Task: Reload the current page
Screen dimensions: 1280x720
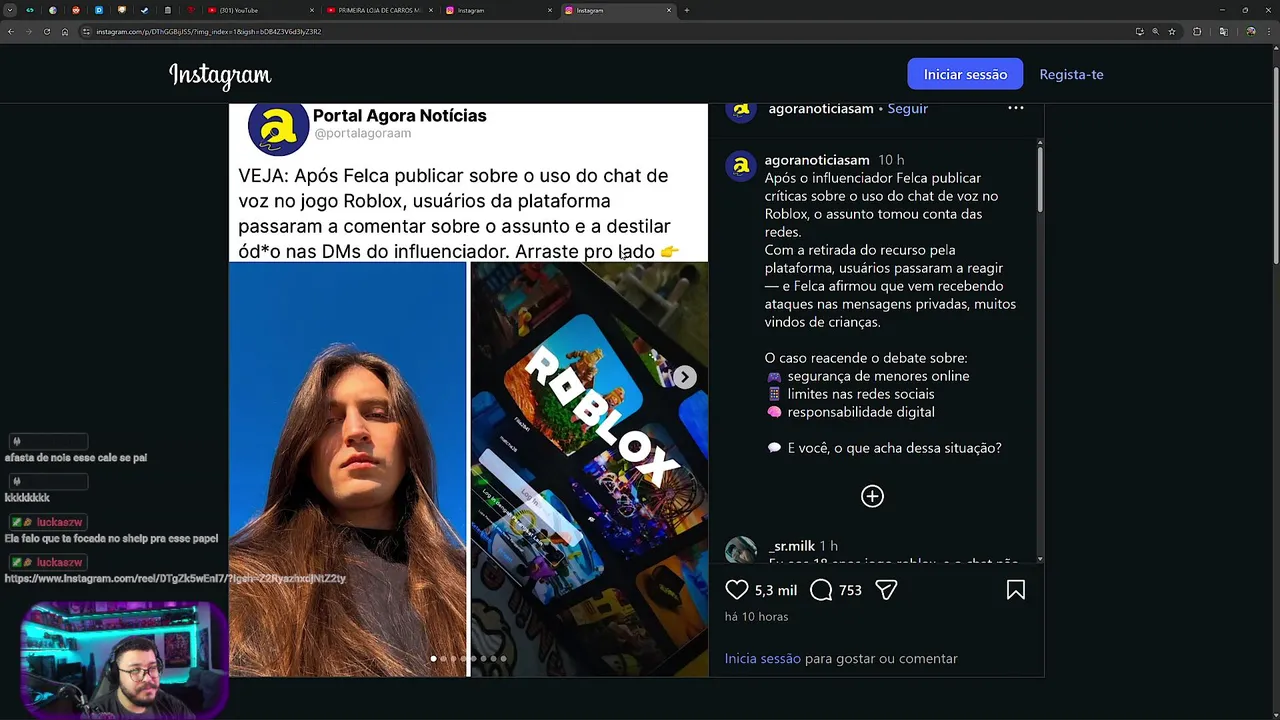Action: [46, 31]
